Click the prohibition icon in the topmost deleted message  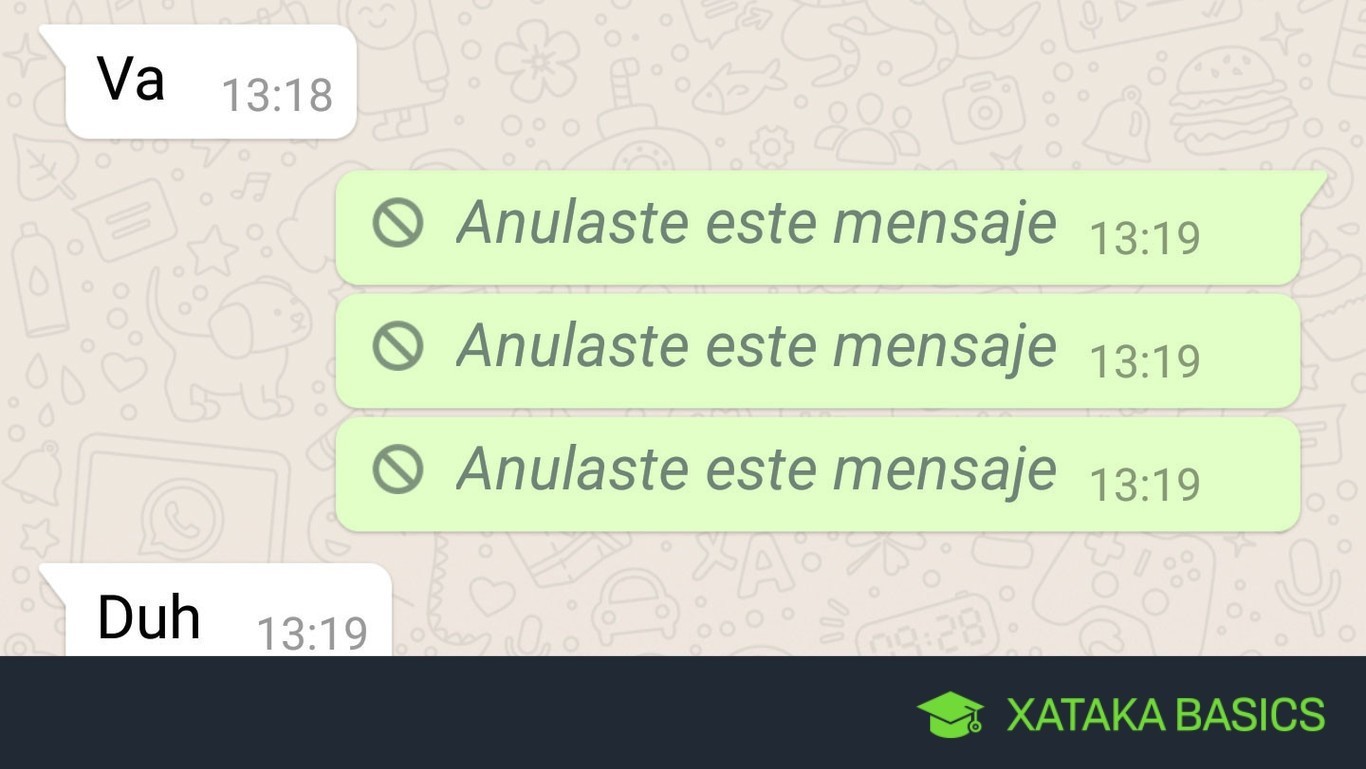(x=398, y=222)
